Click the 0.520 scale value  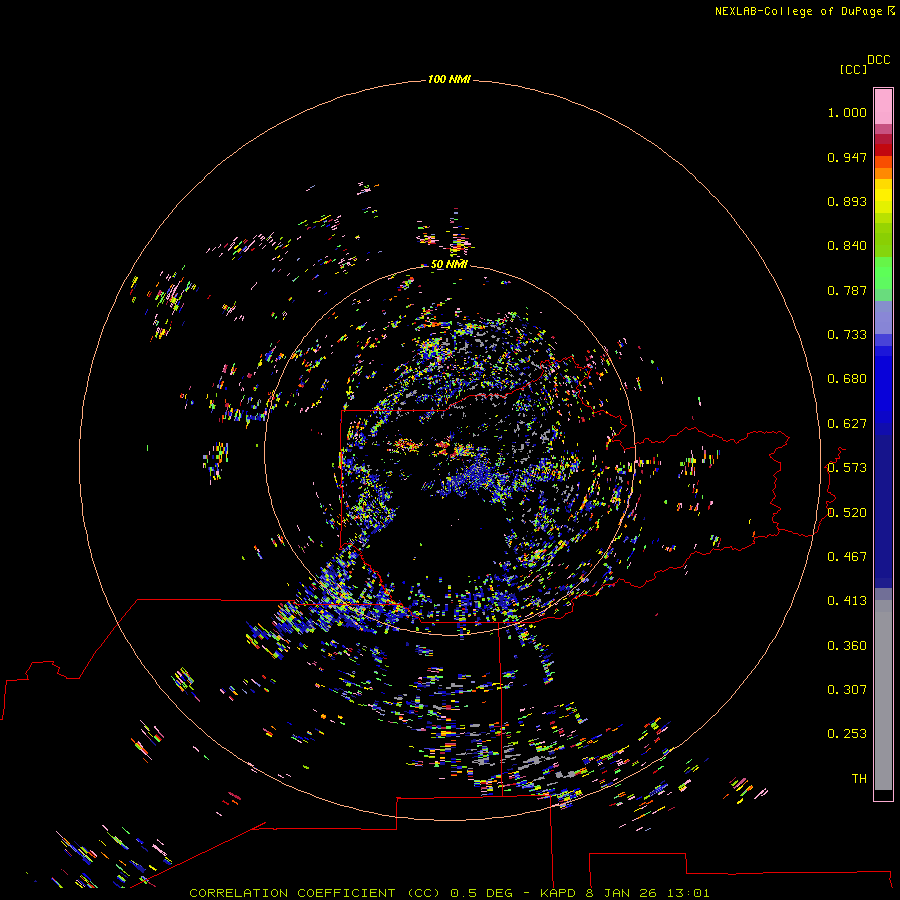click(x=847, y=513)
